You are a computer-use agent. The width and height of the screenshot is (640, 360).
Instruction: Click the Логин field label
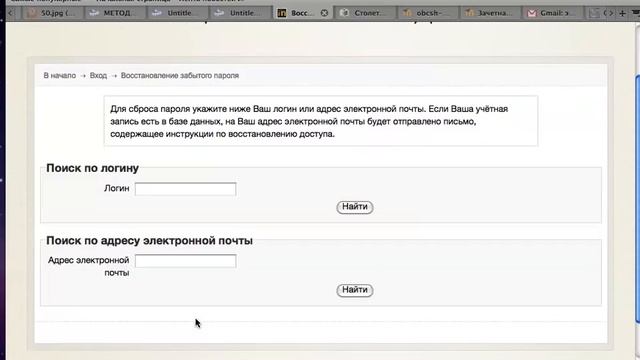point(116,189)
